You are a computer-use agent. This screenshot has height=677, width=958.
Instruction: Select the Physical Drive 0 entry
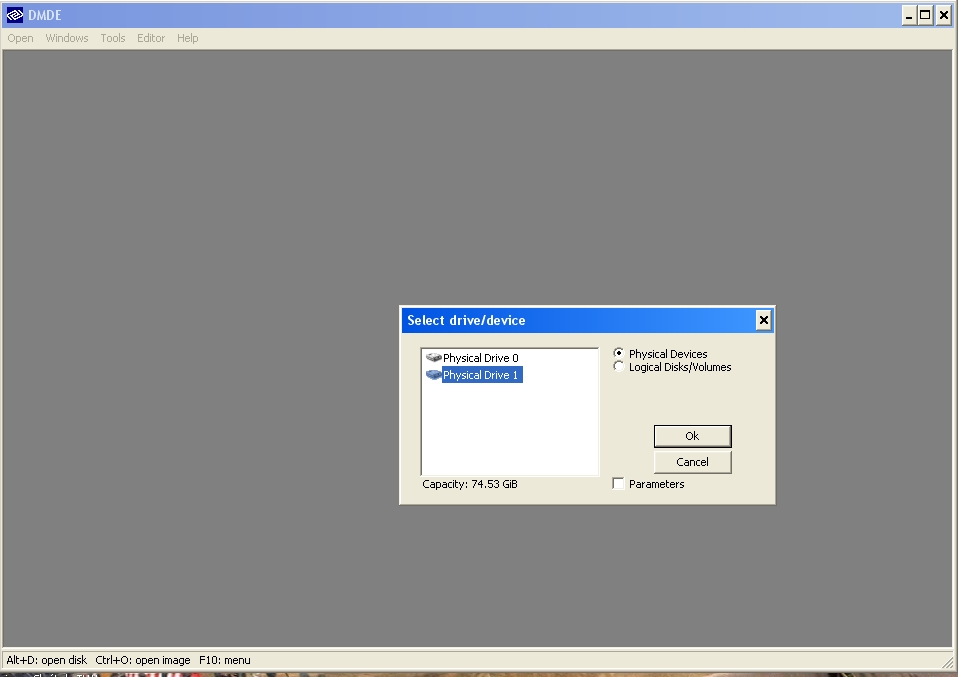pyautogui.click(x=480, y=358)
